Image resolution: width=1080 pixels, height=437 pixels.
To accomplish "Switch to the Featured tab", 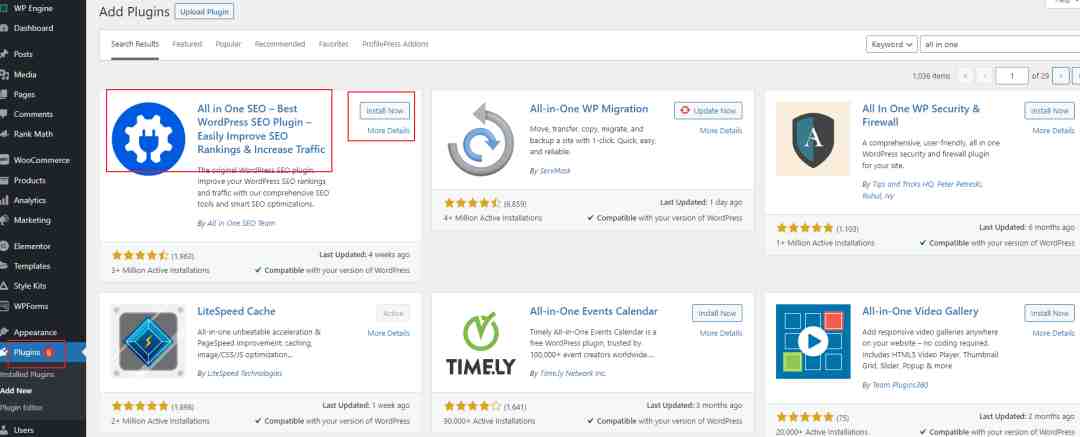I will [187, 44].
